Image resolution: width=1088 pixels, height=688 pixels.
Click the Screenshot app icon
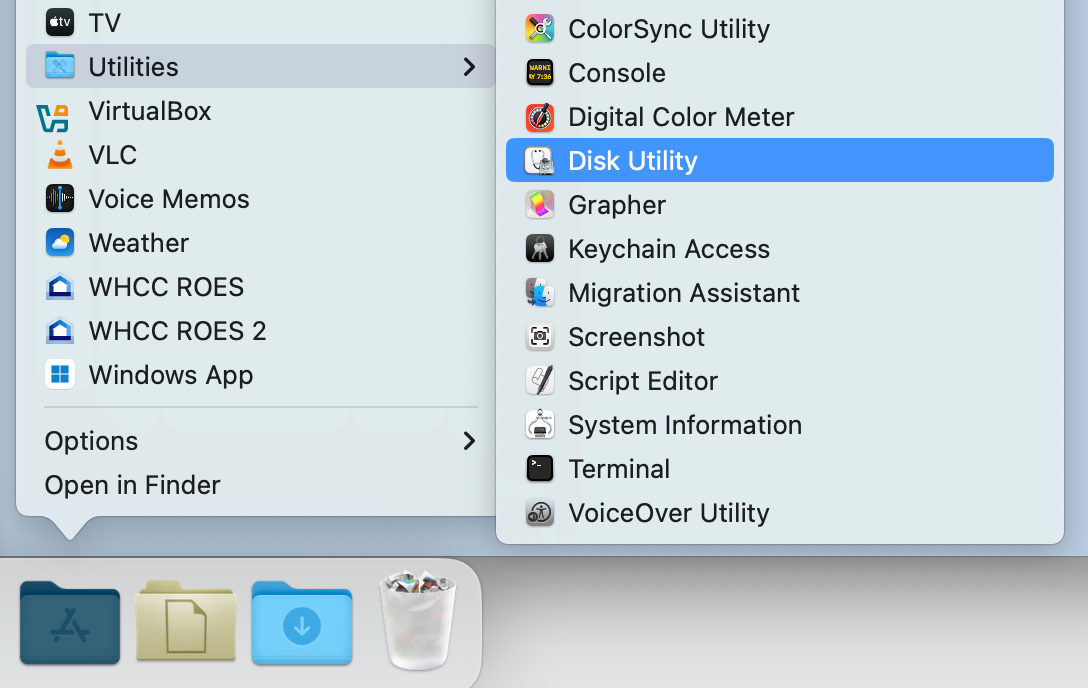click(540, 337)
